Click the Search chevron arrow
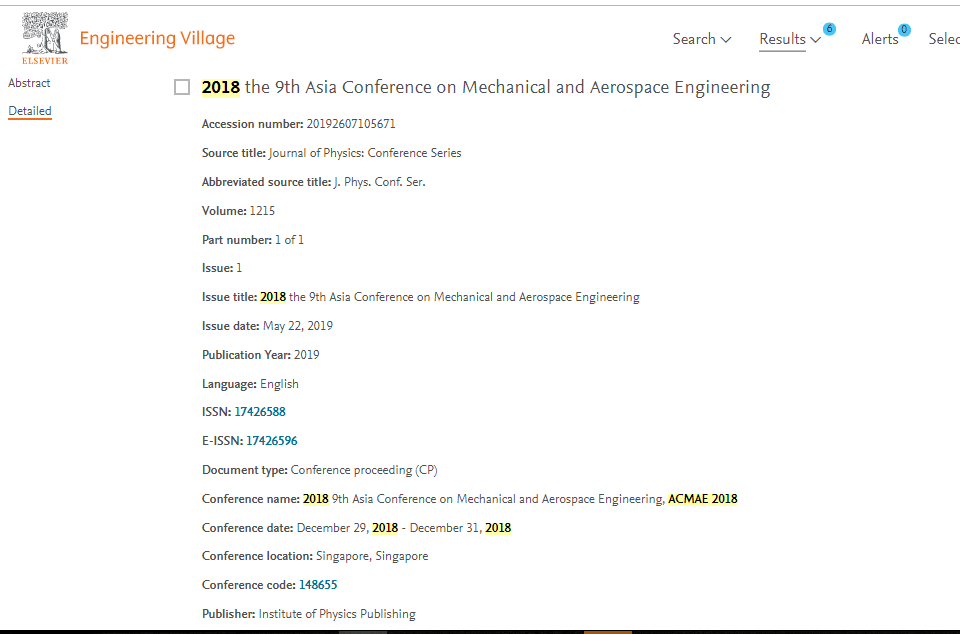Screen dimensions: 960x634 [726, 40]
